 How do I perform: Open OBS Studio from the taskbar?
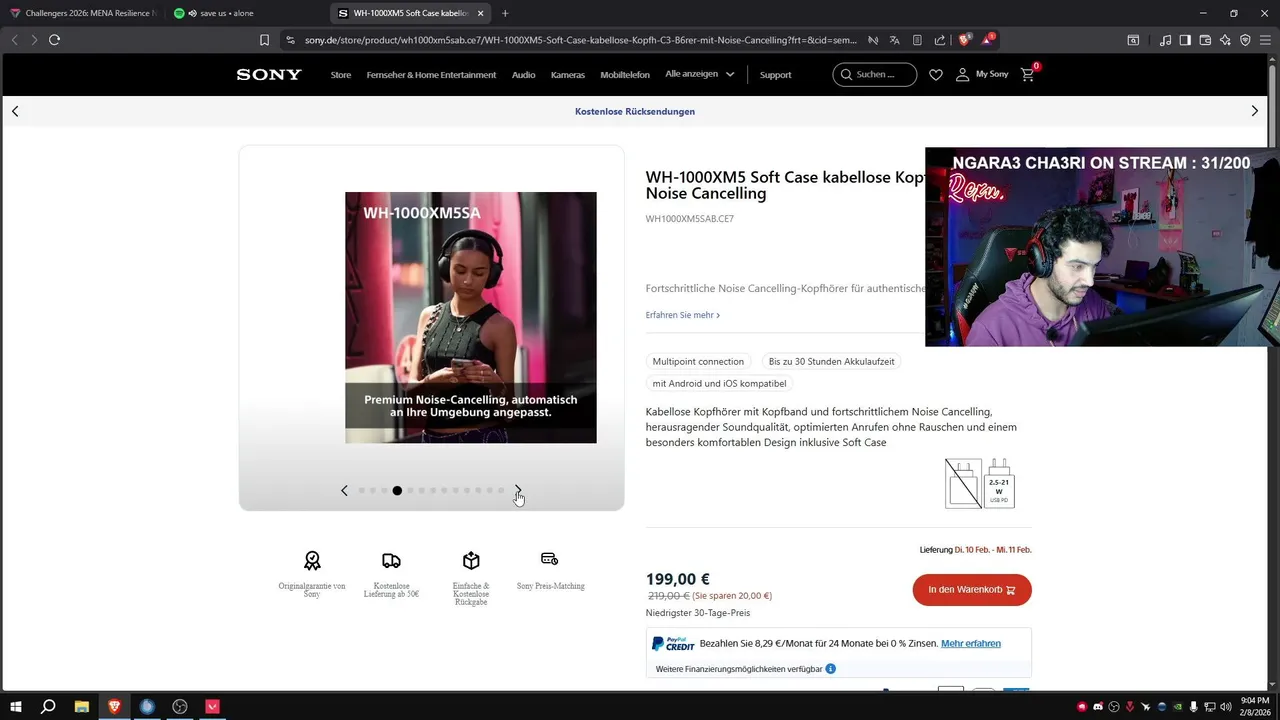click(x=180, y=706)
